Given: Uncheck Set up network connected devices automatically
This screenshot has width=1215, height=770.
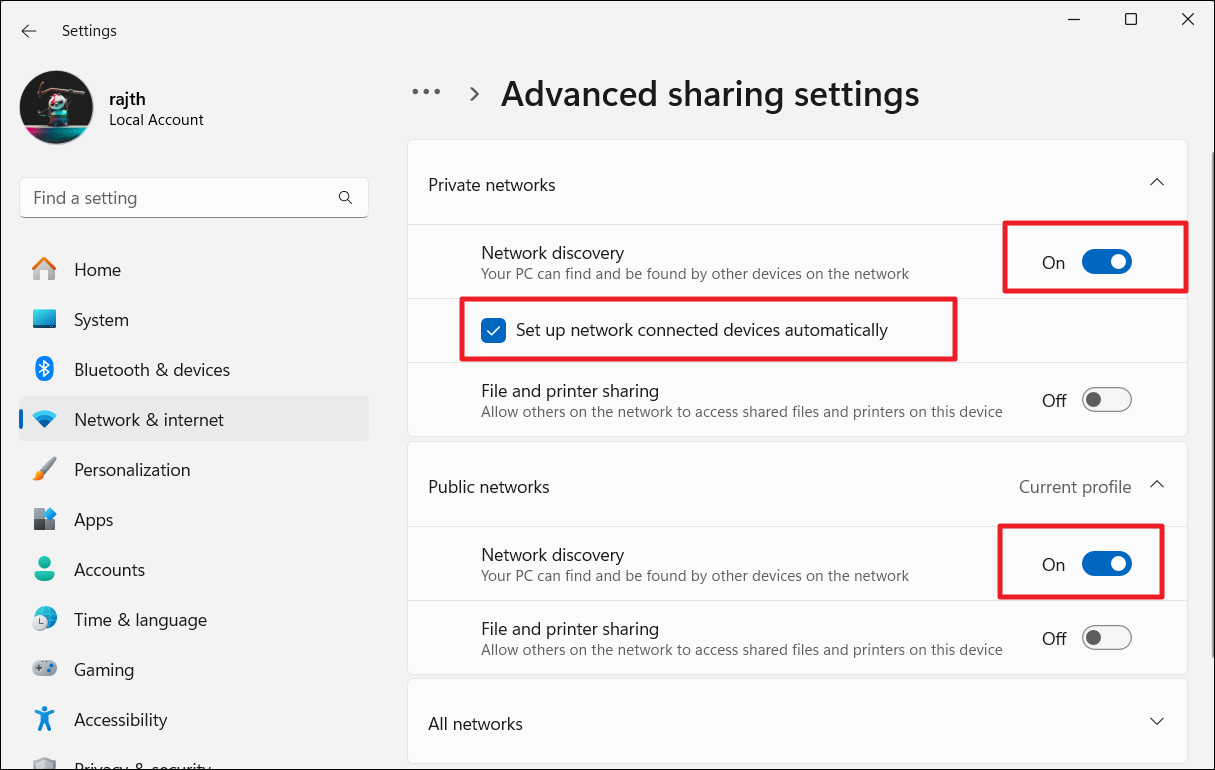Looking at the screenshot, I should [493, 330].
